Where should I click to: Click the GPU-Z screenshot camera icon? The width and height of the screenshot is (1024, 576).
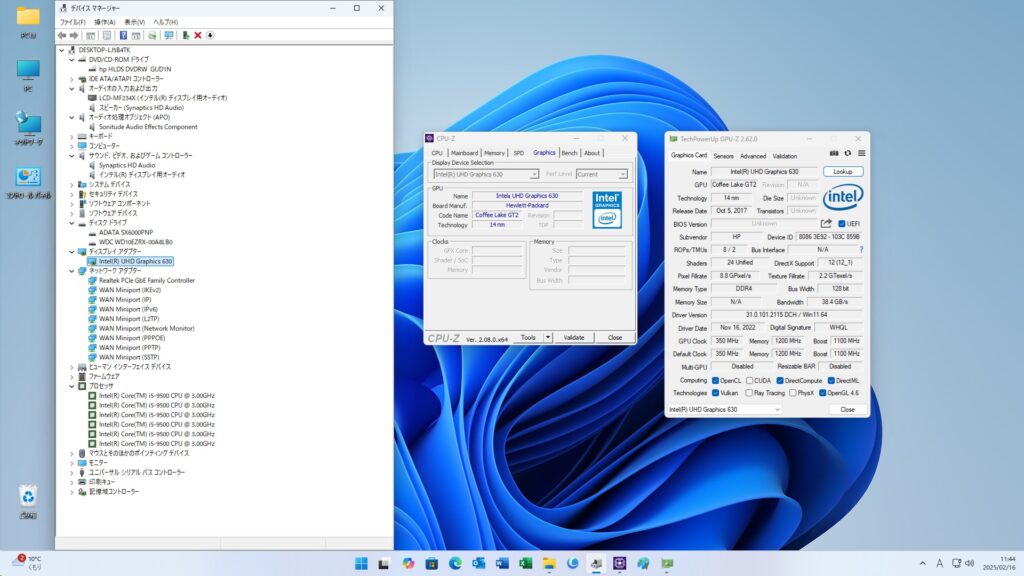(834, 154)
